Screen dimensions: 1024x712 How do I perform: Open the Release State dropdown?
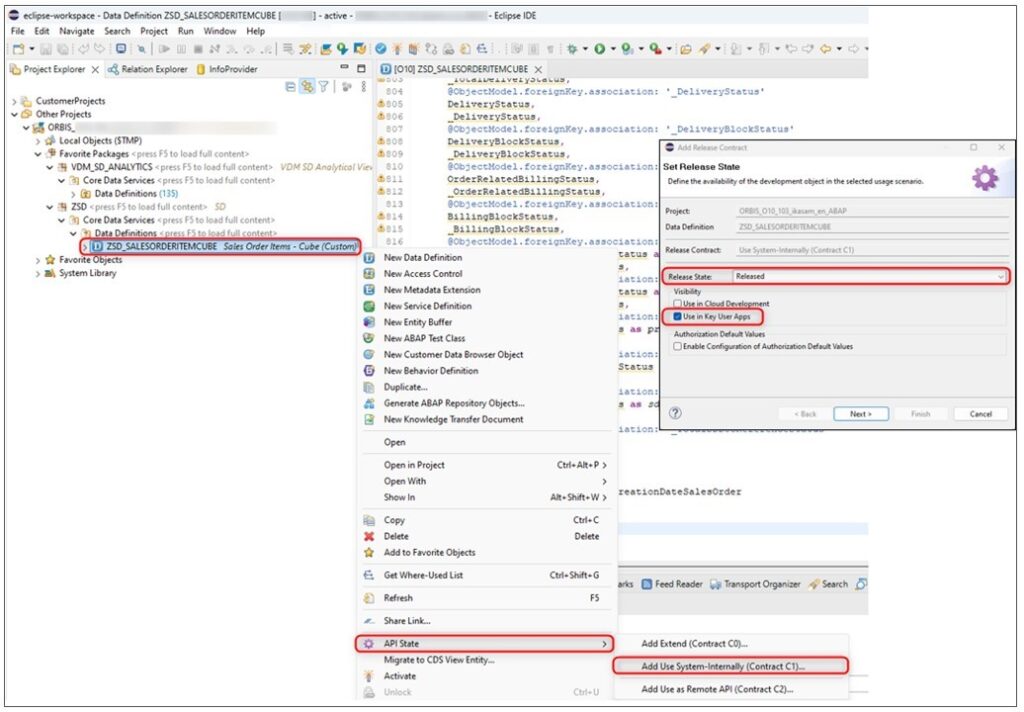pos(871,276)
